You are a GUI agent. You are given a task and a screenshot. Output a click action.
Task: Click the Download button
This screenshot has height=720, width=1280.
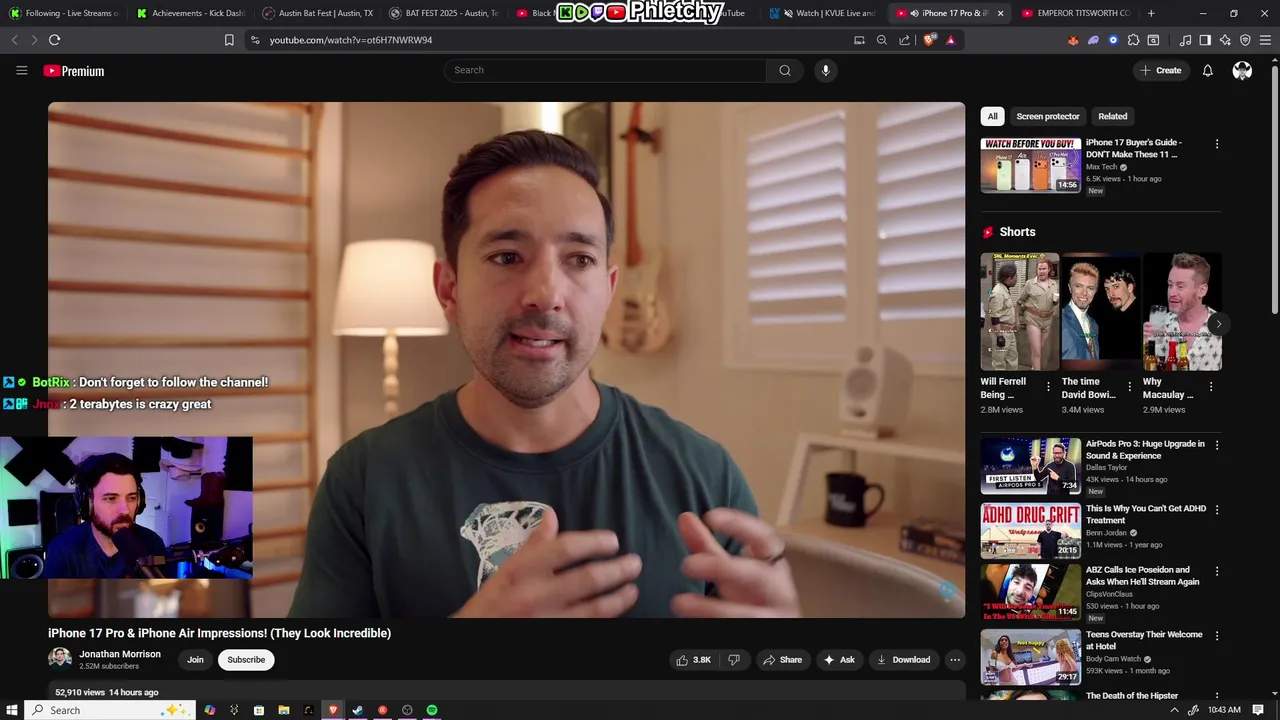[x=903, y=660]
